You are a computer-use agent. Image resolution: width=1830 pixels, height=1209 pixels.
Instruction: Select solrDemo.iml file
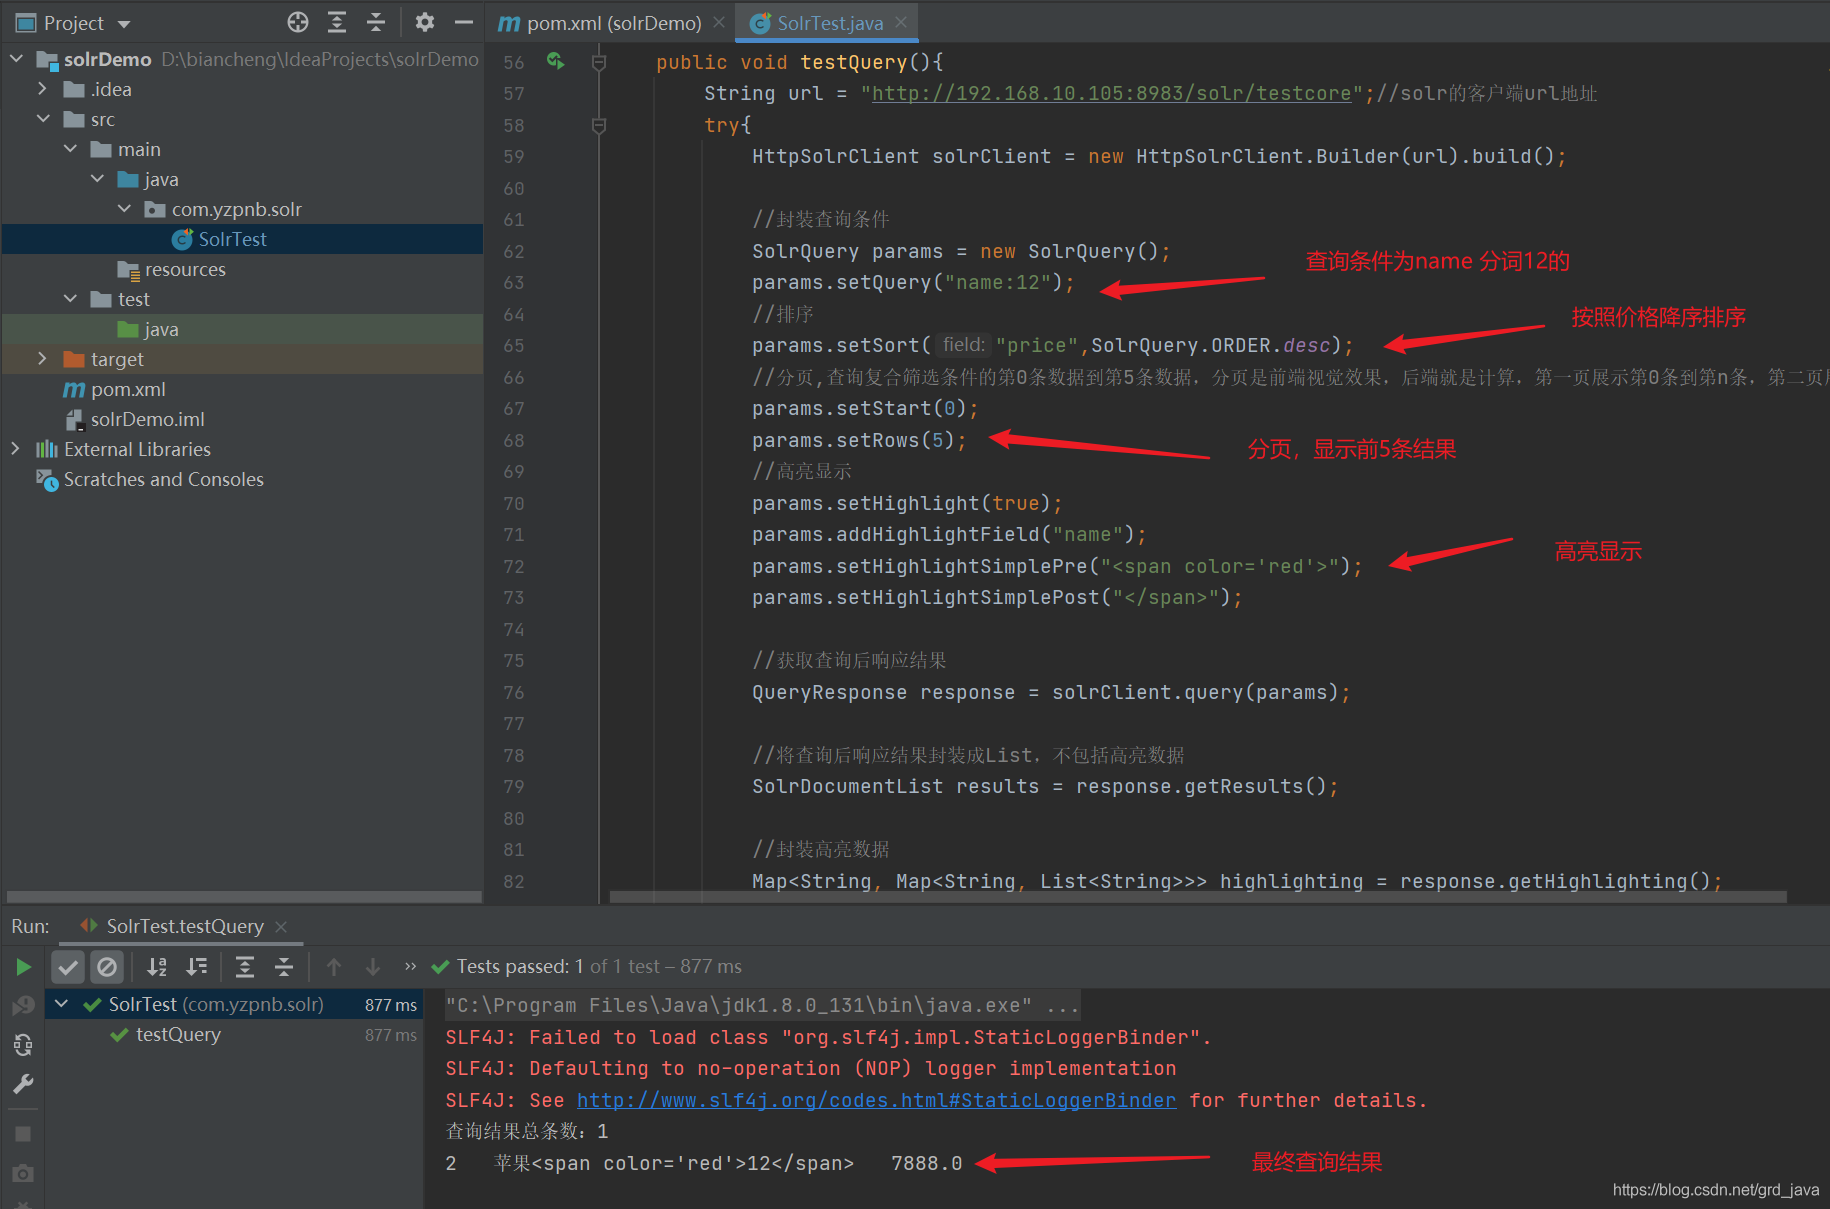pyautogui.click(x=147, y=419)
